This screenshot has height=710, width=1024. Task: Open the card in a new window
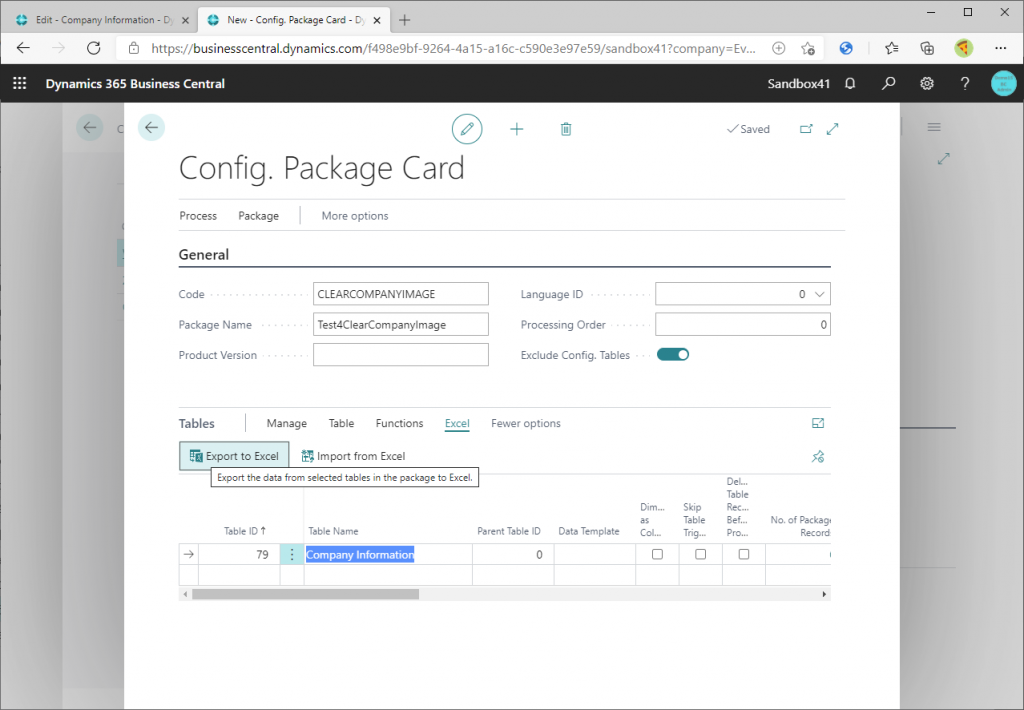(x=807, y=129)
